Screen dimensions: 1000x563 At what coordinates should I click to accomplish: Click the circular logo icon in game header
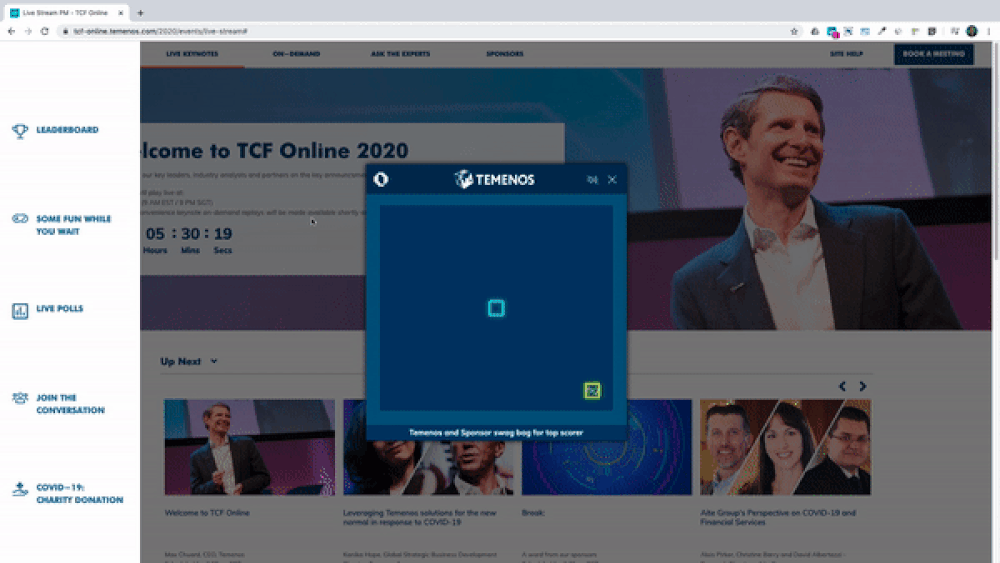click(381, 180)
